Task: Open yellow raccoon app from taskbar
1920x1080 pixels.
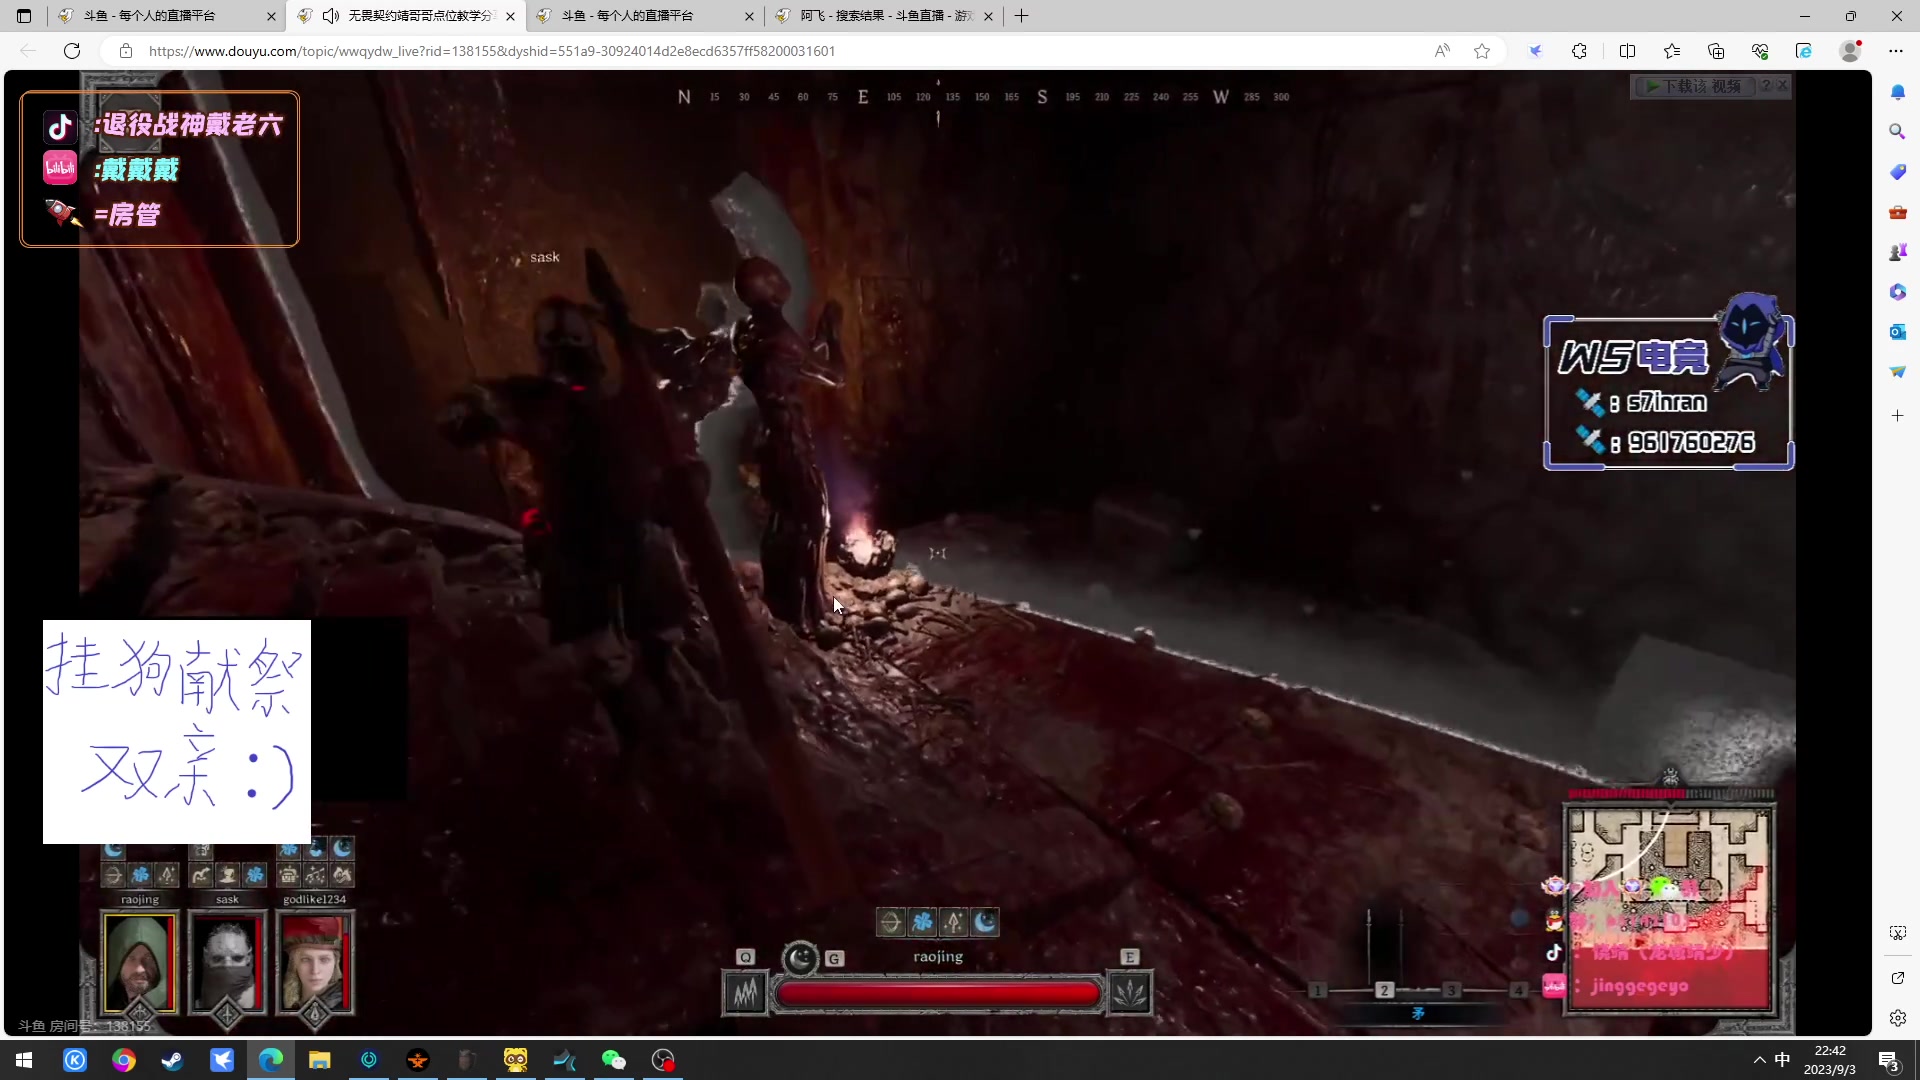Action: [x=516, y=1060]
